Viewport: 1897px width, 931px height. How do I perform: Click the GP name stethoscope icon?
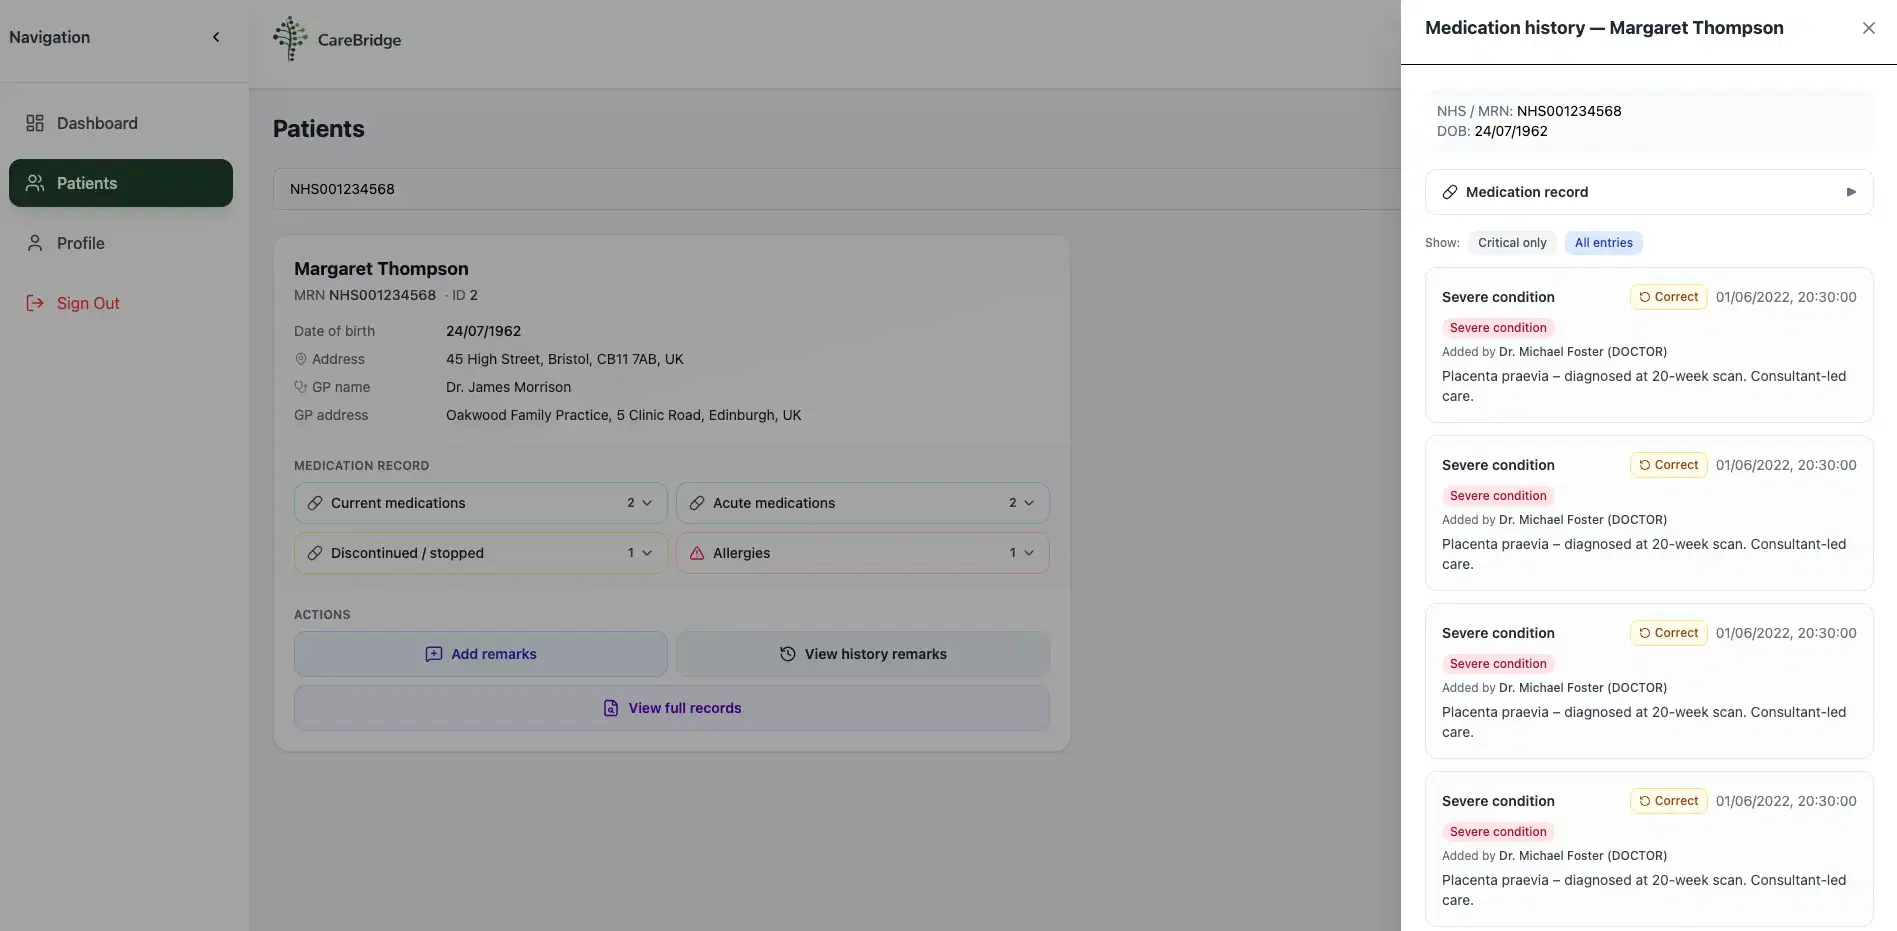[300, 387]
